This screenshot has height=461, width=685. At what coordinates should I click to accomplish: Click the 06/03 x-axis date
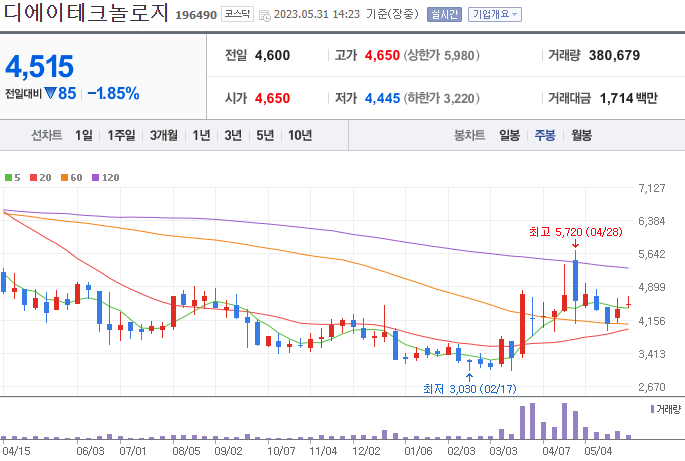tap(90, 451)
